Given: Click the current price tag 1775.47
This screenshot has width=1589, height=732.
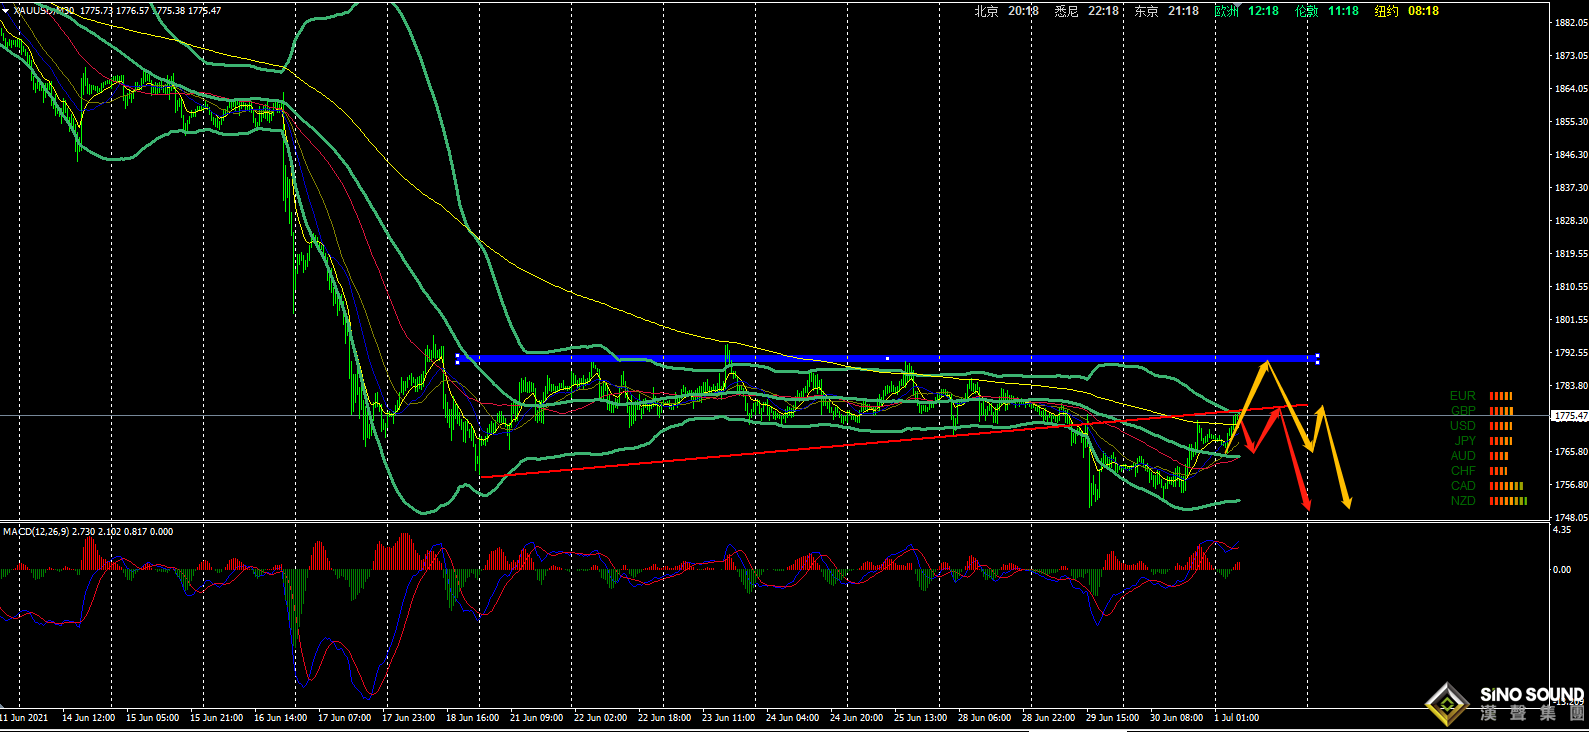Looking at the screenshot, I should pos(1569,416).
